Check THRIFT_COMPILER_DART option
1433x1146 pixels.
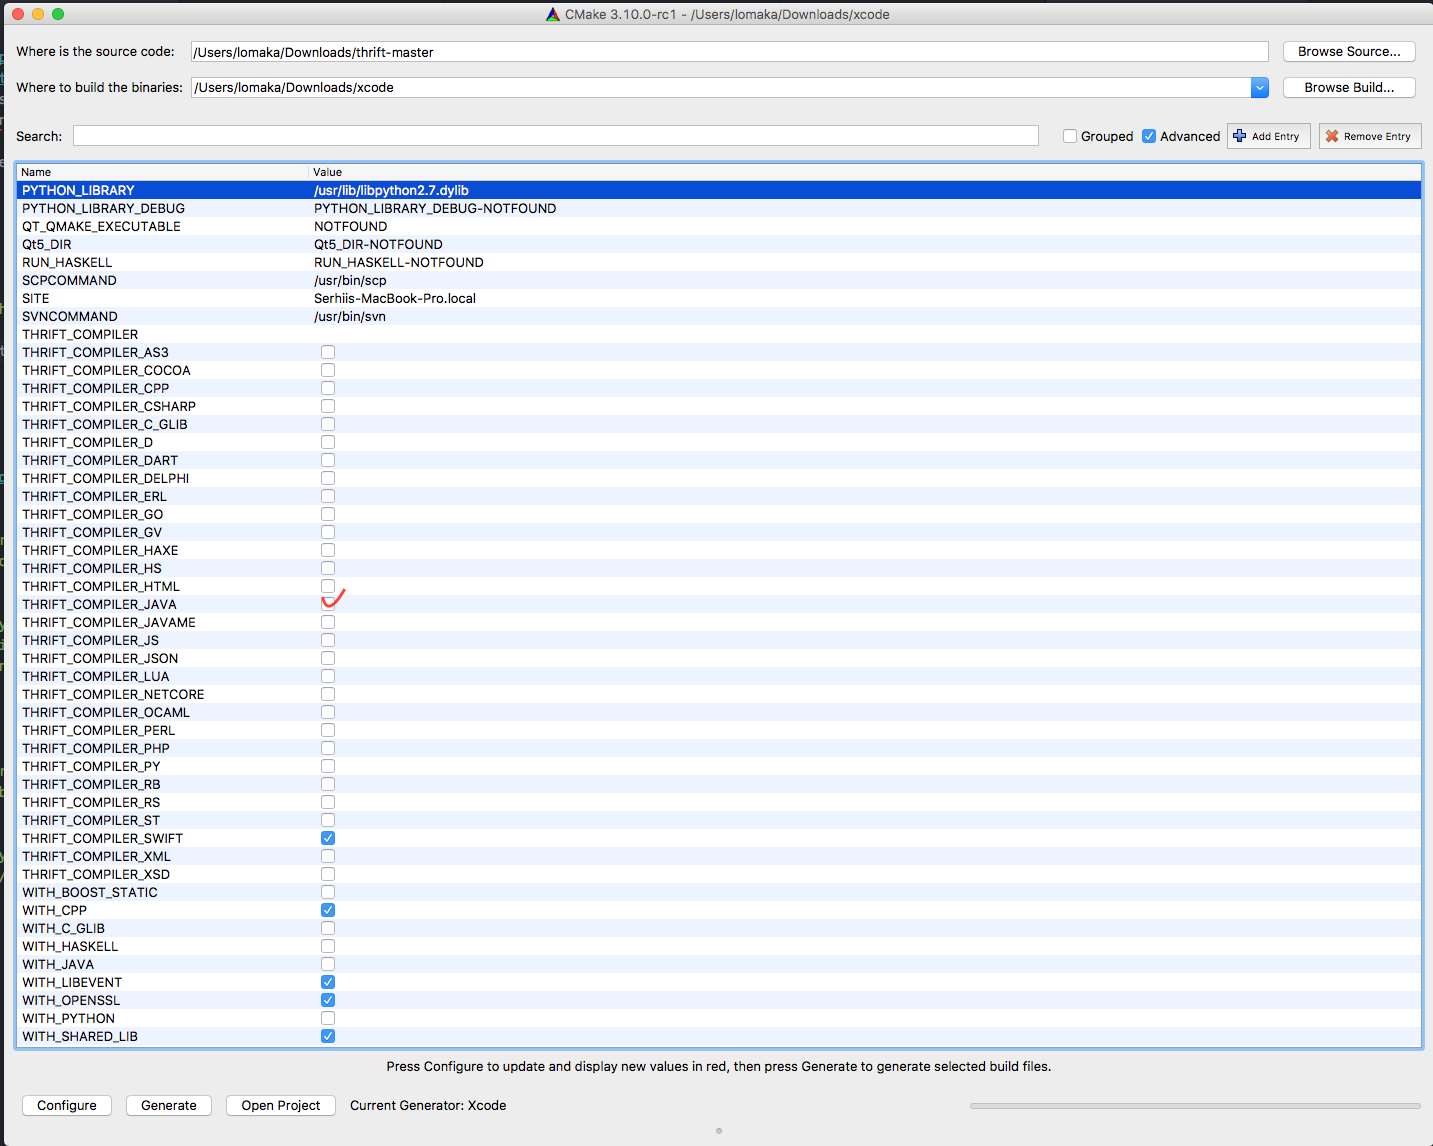pos(328,460)
